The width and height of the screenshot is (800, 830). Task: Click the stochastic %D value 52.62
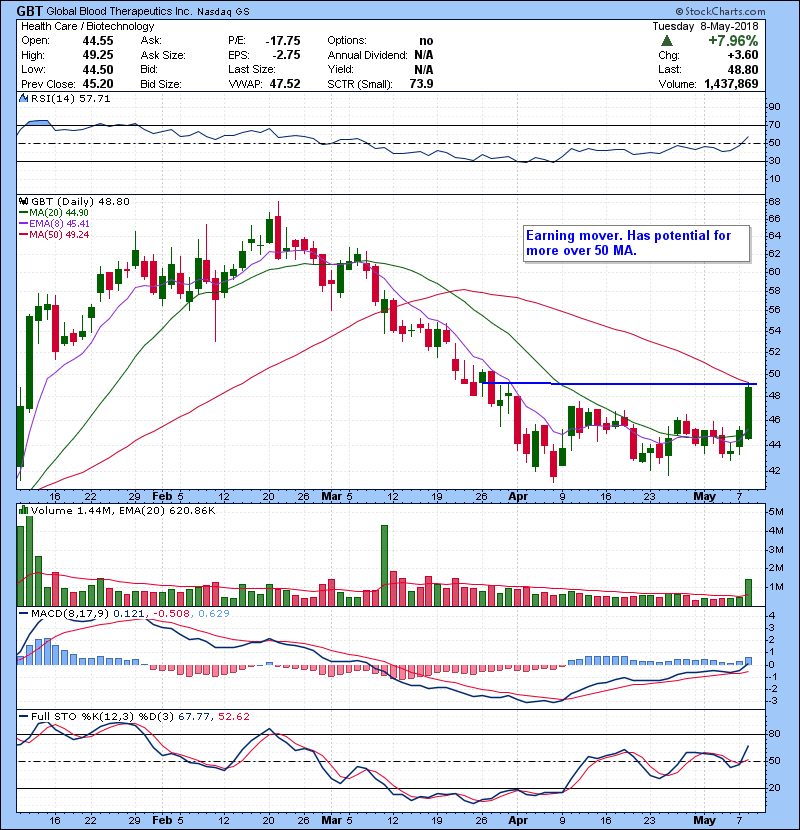pyautogui.click(x=233, y=717)
